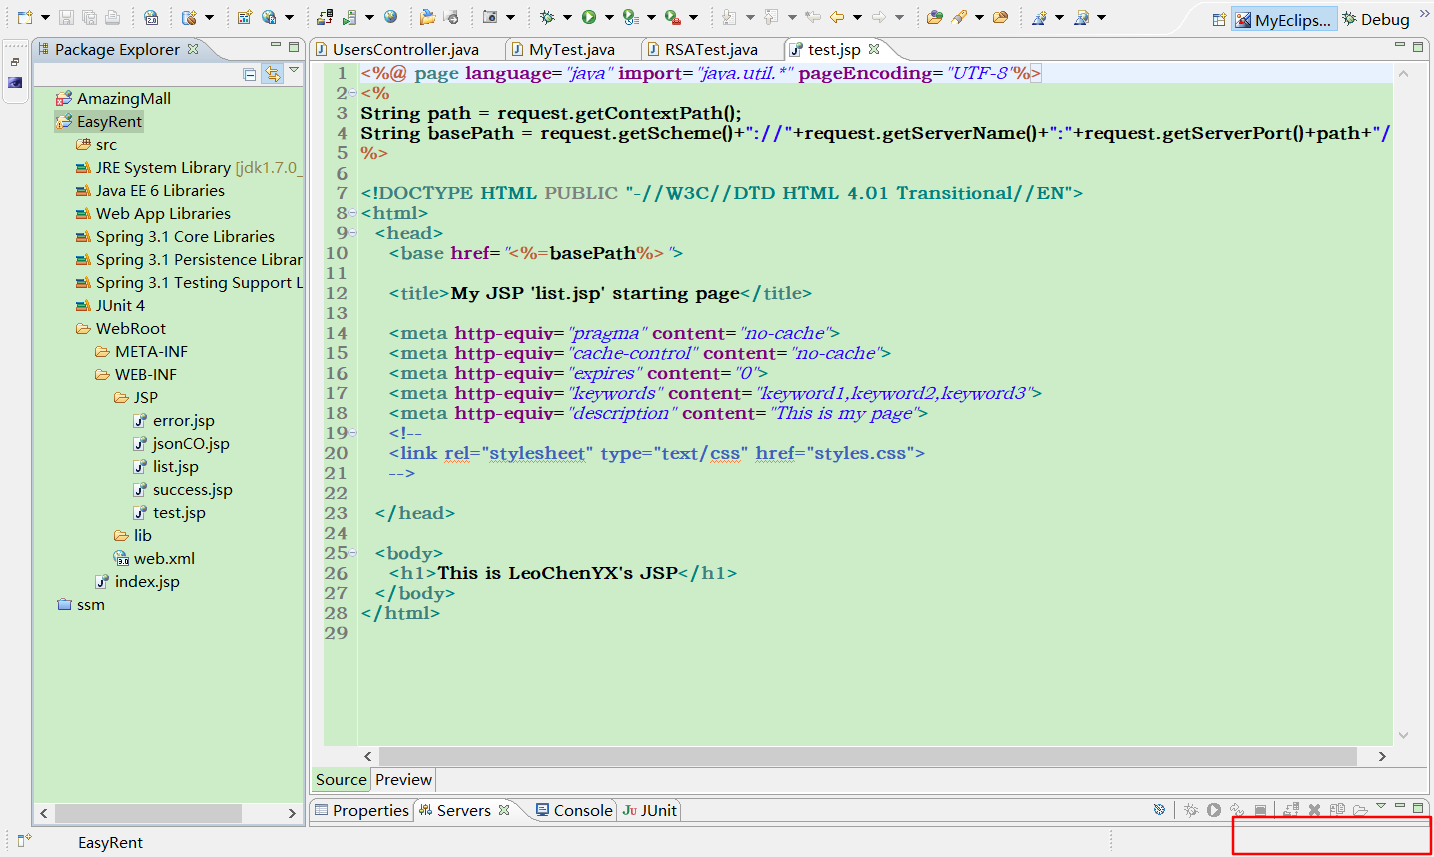Select index.jsp in the tree
The width and height of the screenshot is (1434, 857).
[137, 581]
